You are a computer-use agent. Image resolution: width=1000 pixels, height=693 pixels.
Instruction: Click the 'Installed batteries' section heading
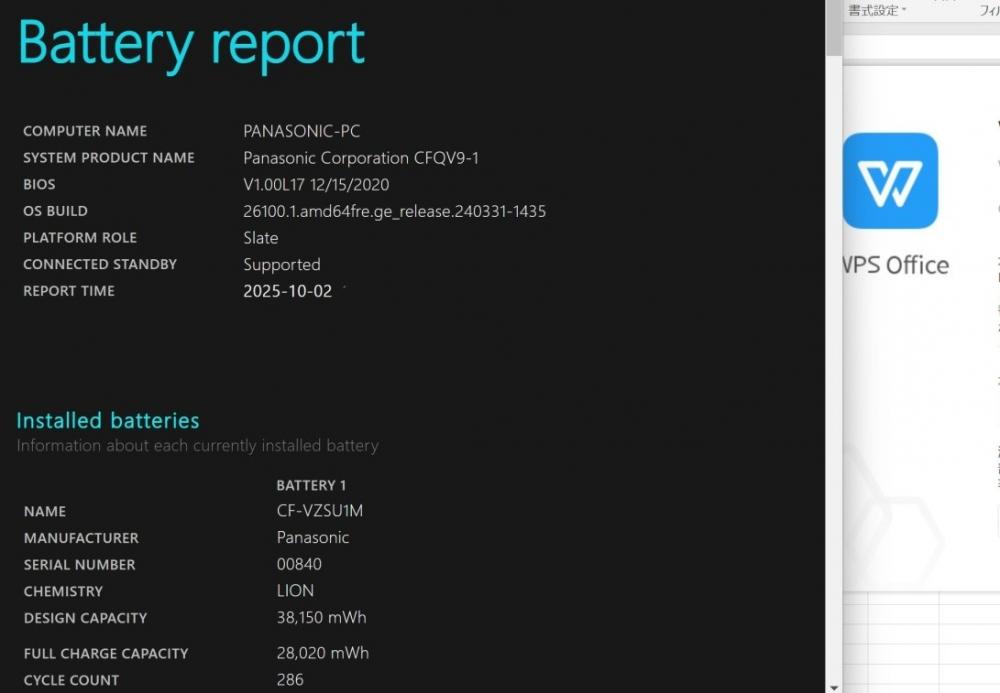(x=108, y=420)
